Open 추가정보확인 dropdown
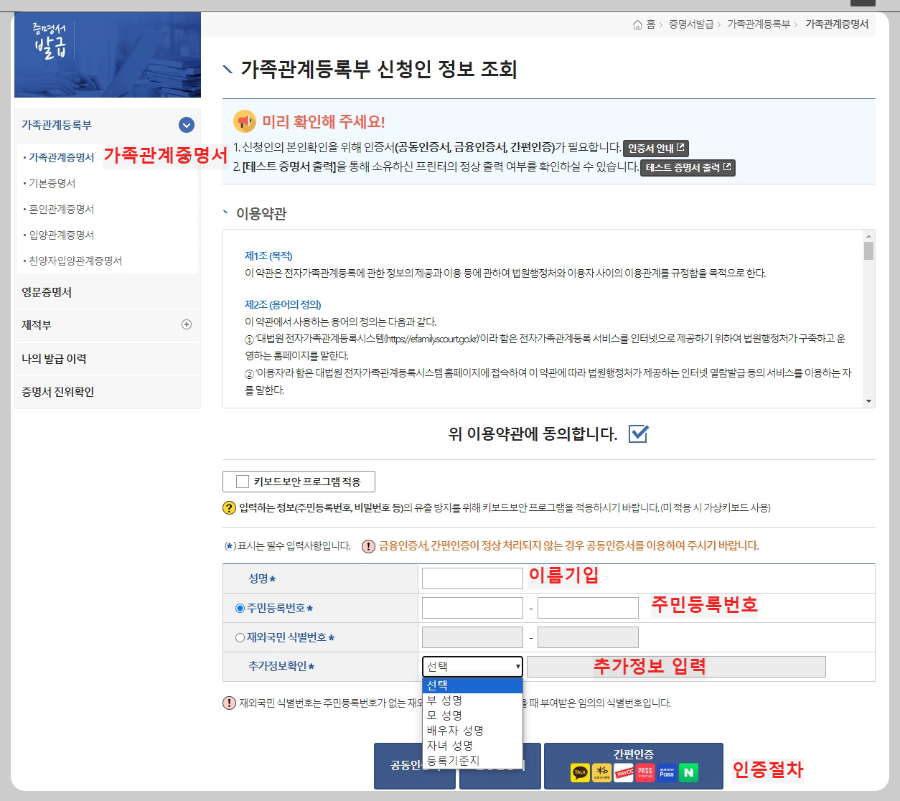 [472, 666]
